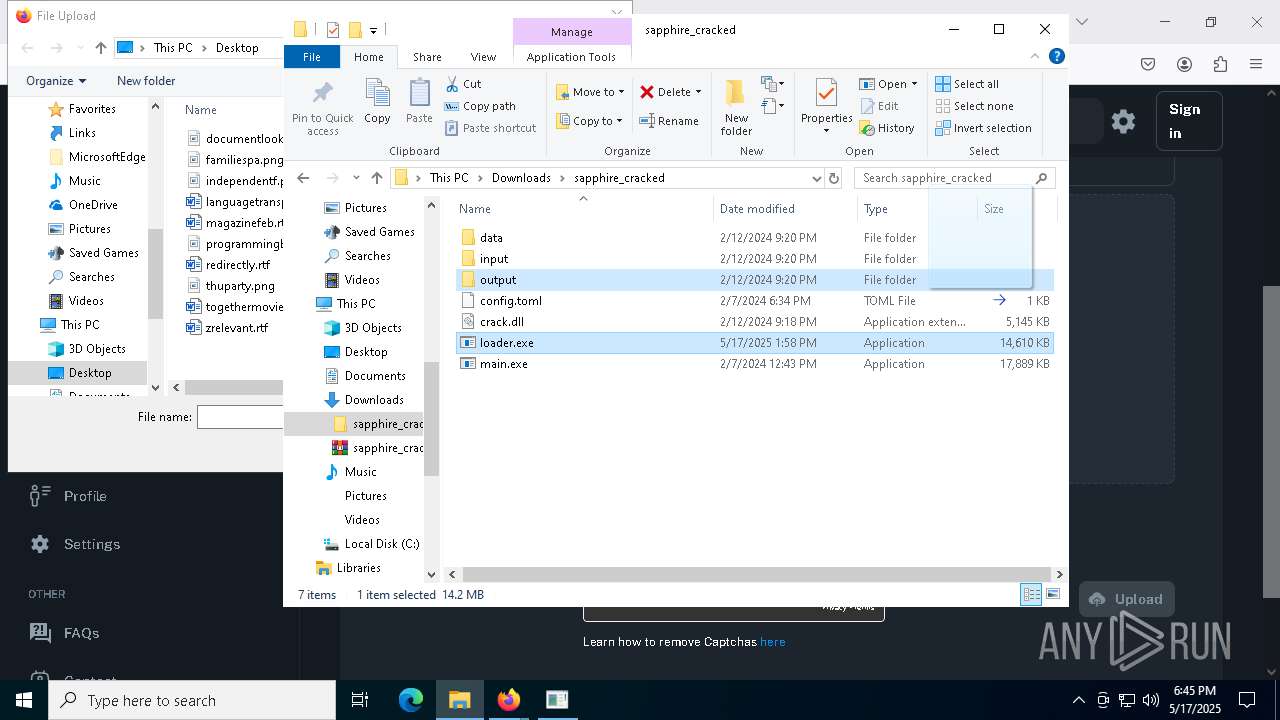Screen dimensions: 1280x720
Task: Click the here captcha link
Action: (772, 642)
